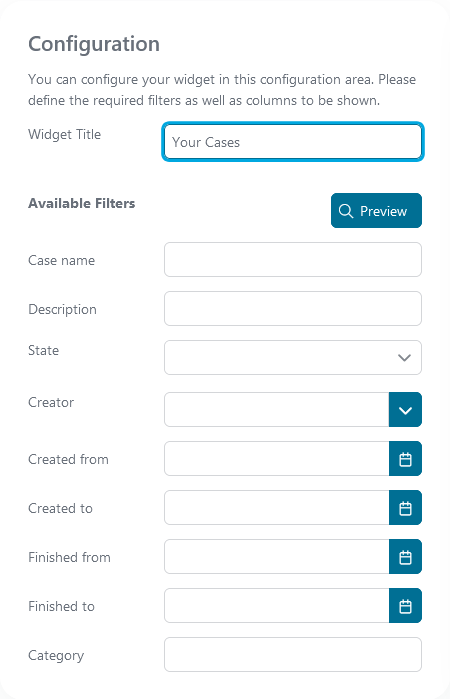Open the Created from calendar picker
This screenshot has width=450, height=699.
click(x=405, y=459)
